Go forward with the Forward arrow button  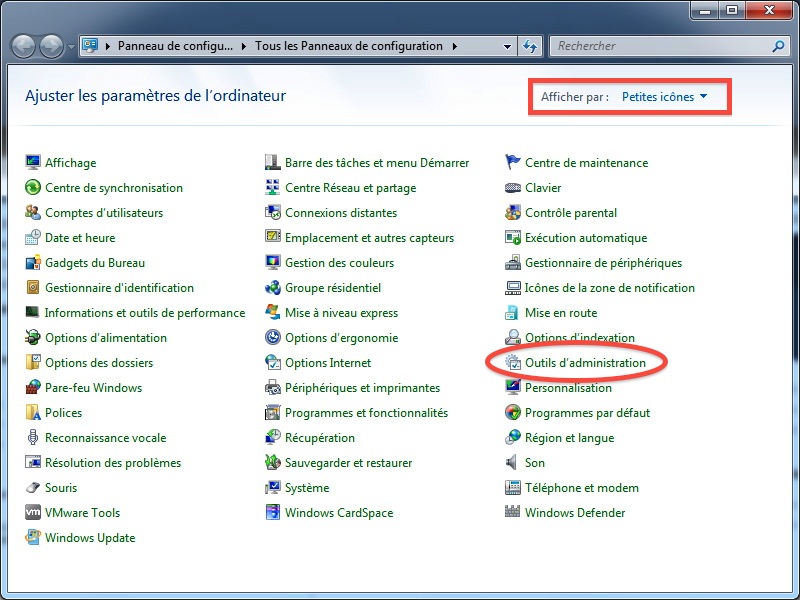[x=51, y=46]
